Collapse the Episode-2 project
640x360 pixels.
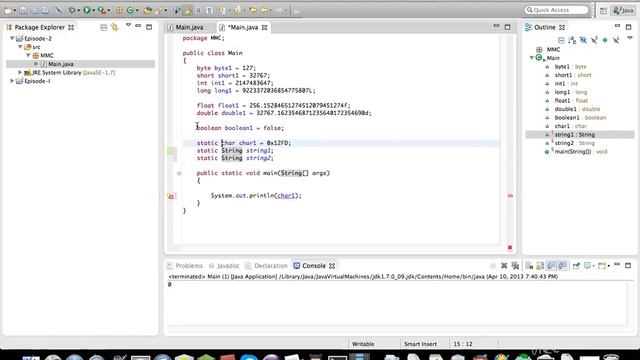12,38
